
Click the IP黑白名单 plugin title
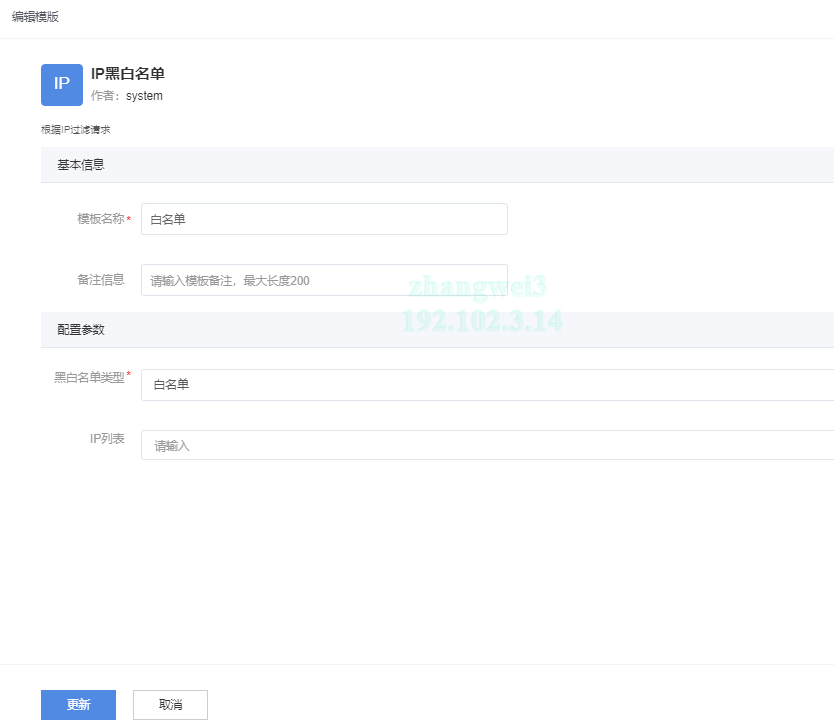click(127, 73)
